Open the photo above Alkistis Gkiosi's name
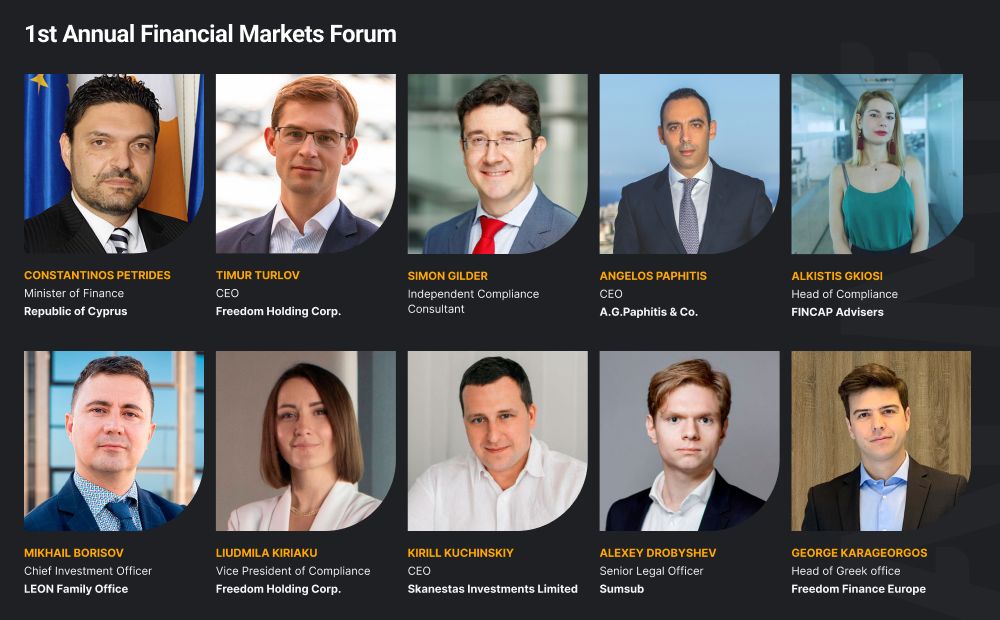The width and height of the screenshot is (1000, 620). (x=877, y=163)
